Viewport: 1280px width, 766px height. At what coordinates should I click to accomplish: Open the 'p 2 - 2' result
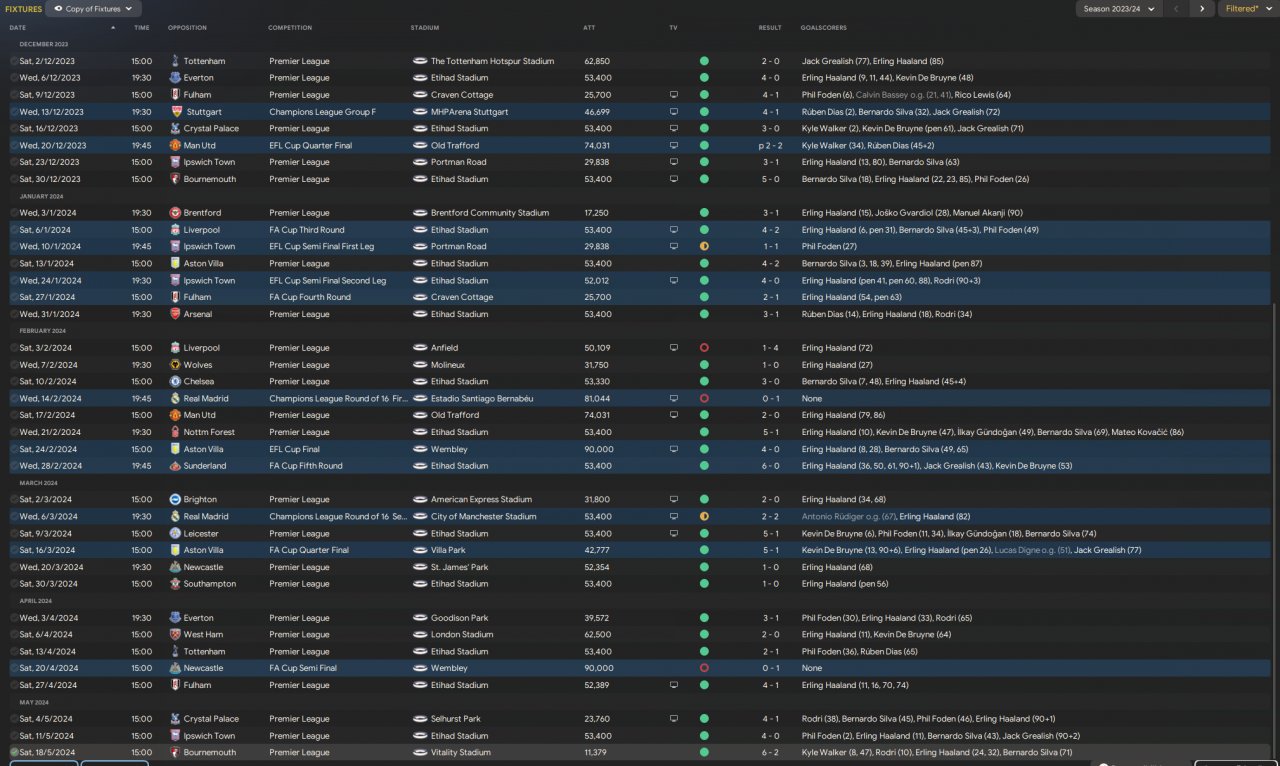coord(768,146)
